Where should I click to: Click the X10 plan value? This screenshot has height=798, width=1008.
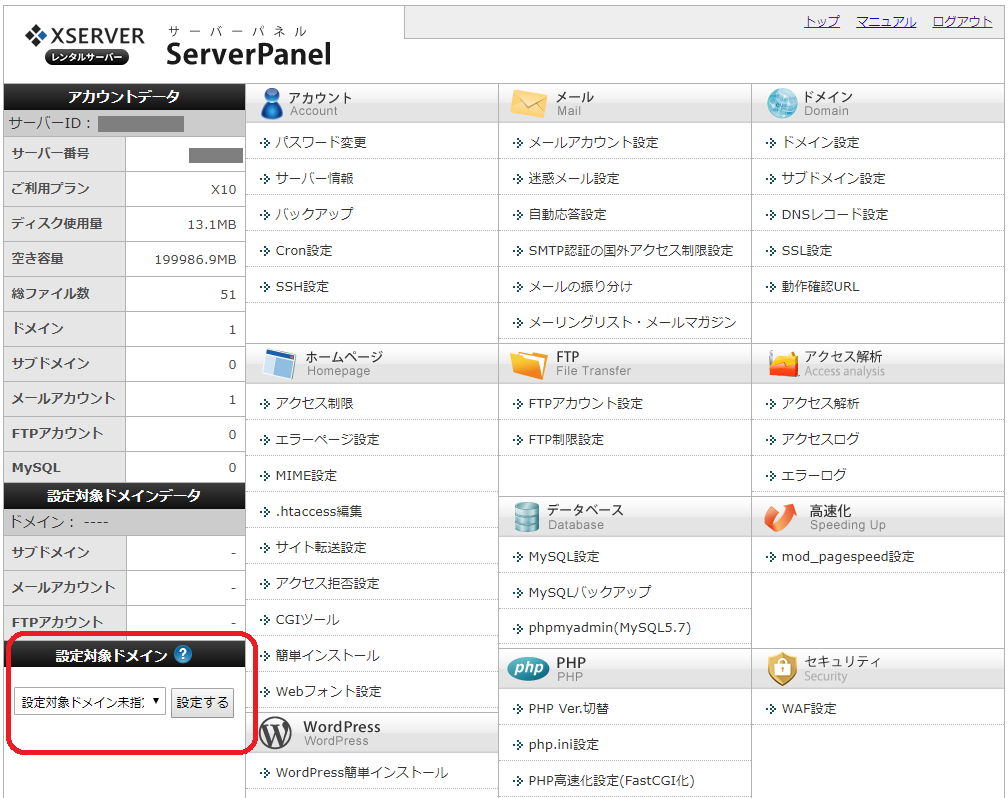(x=223, y=189)
